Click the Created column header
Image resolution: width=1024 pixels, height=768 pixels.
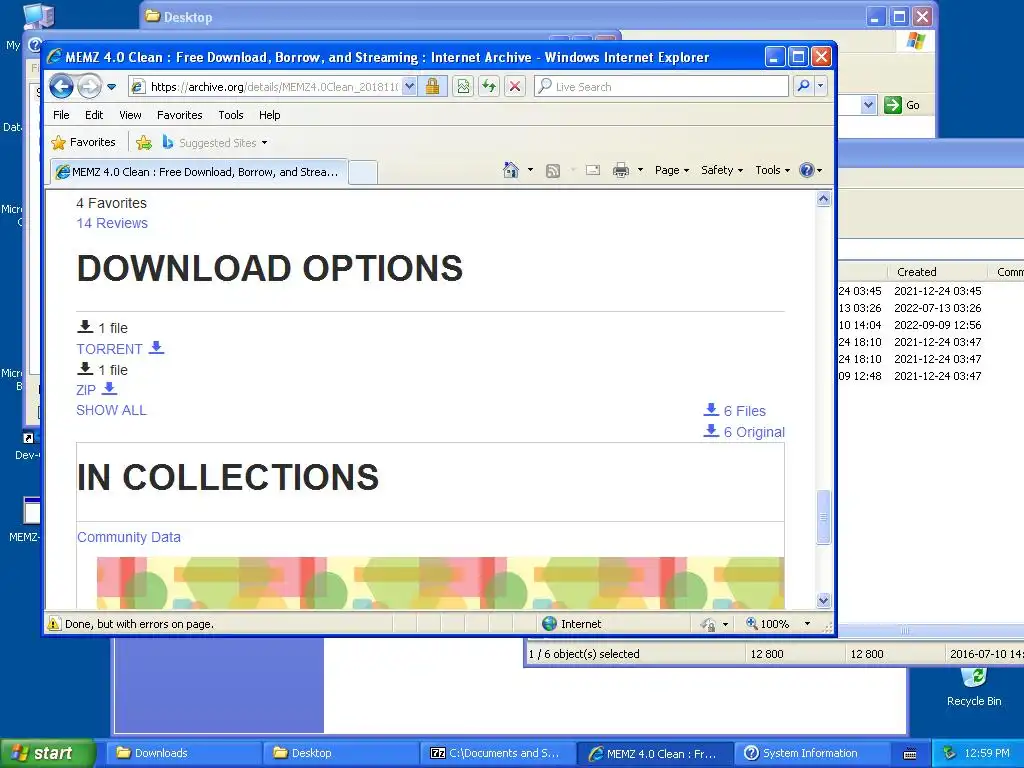coord(916,272)
